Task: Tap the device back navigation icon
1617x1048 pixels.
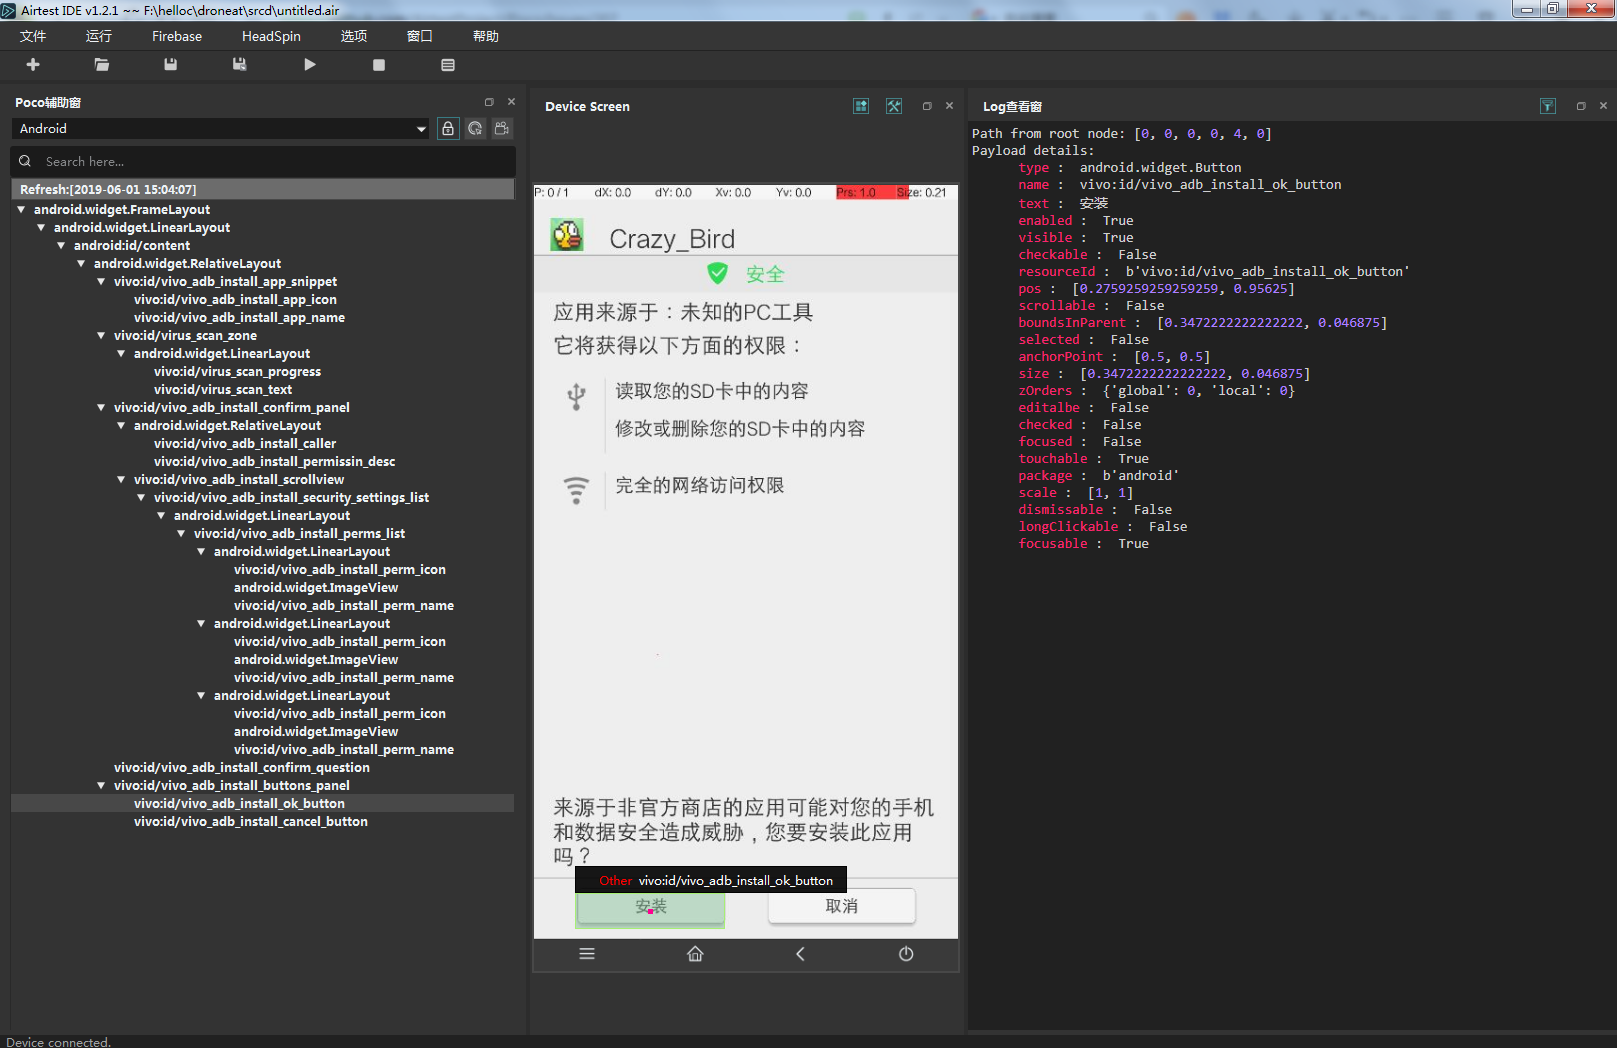Action: tap(800, 954)
